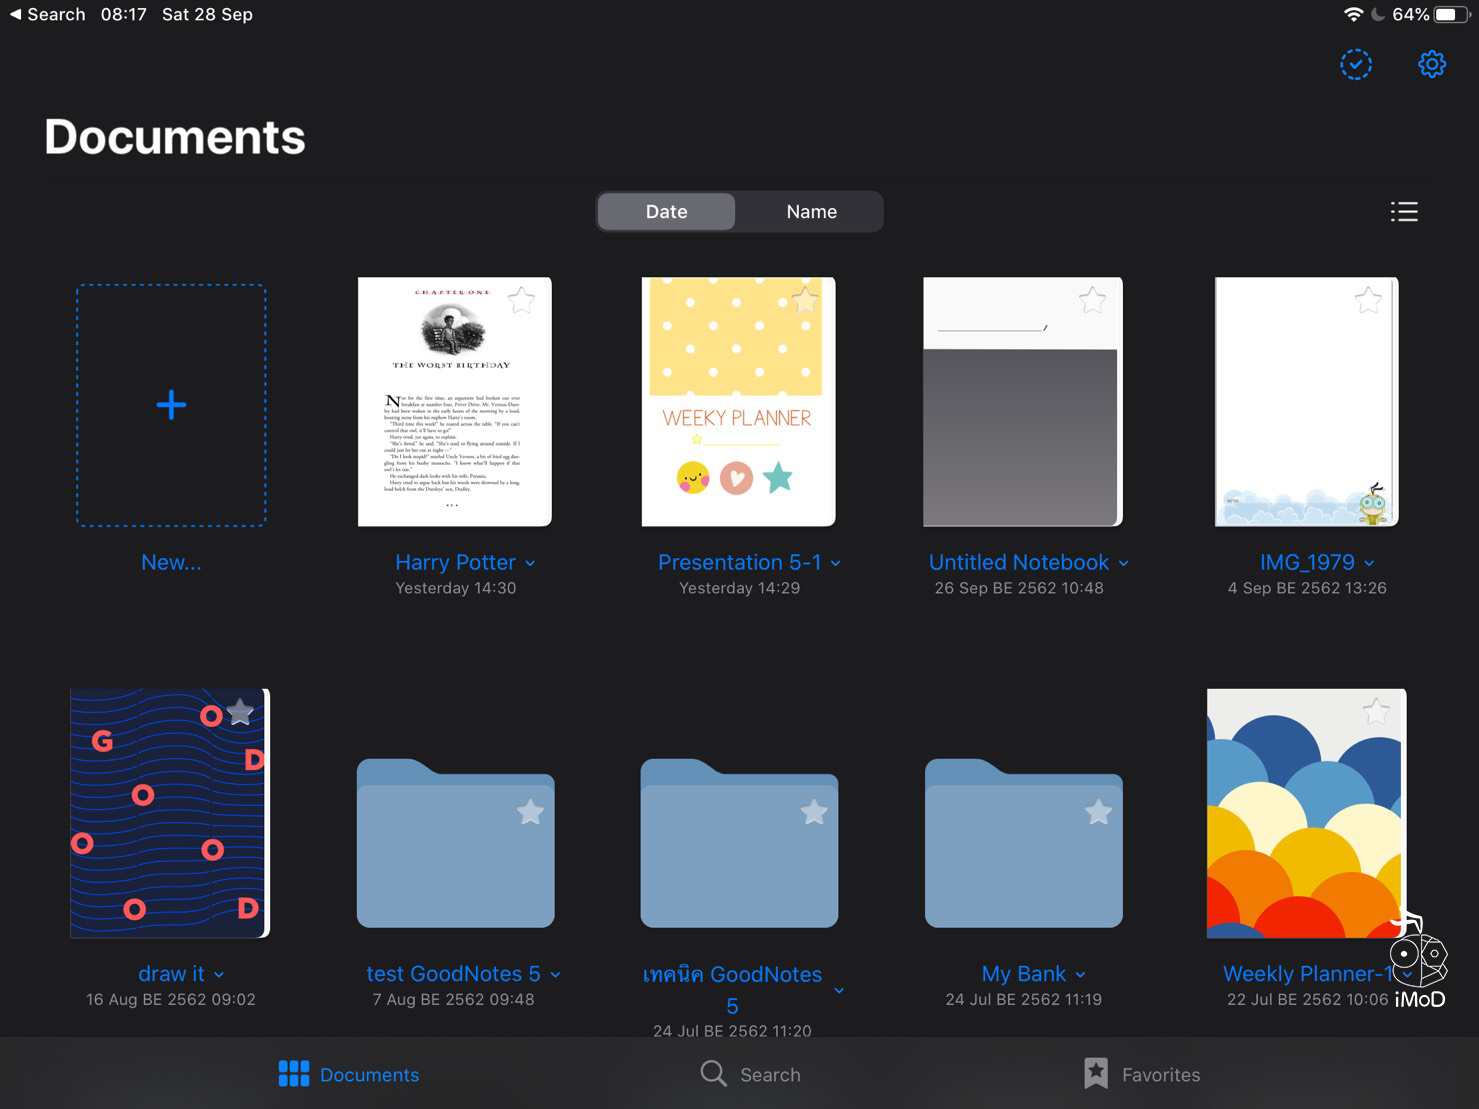Tap the Documents tab in bottom bar
This screenshot has height=1109, width=1479.
point(349,1074)
